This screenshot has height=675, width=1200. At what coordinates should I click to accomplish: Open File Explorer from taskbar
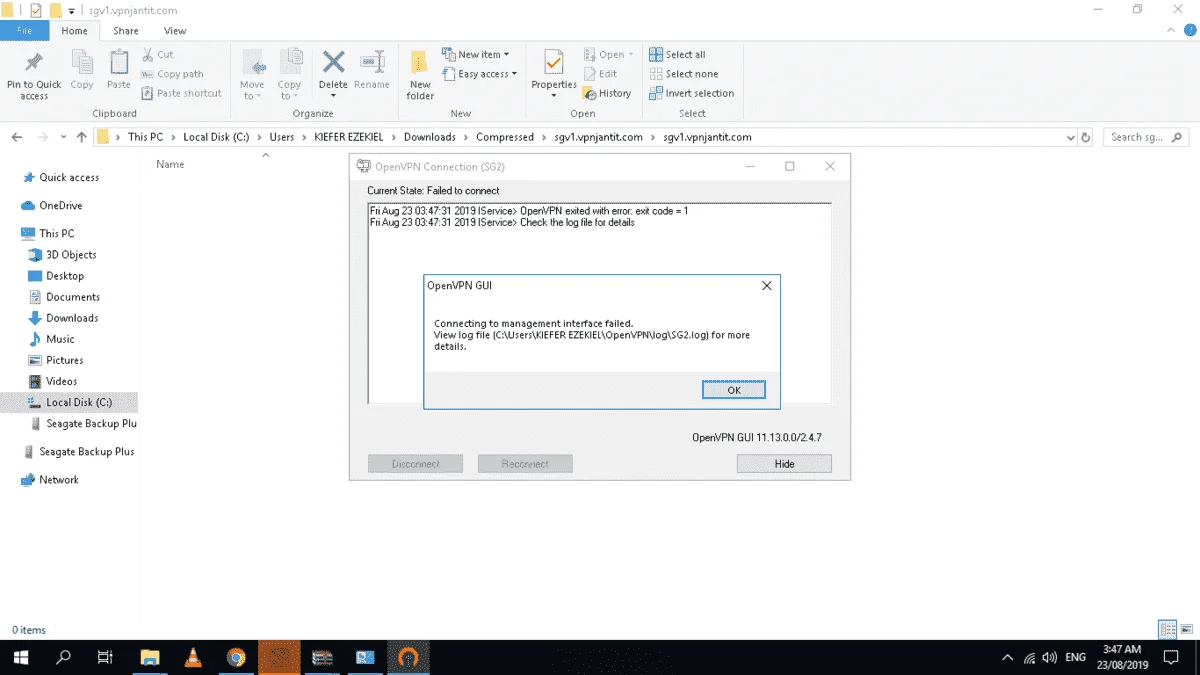pyautogui.click(x=150, y=657)
